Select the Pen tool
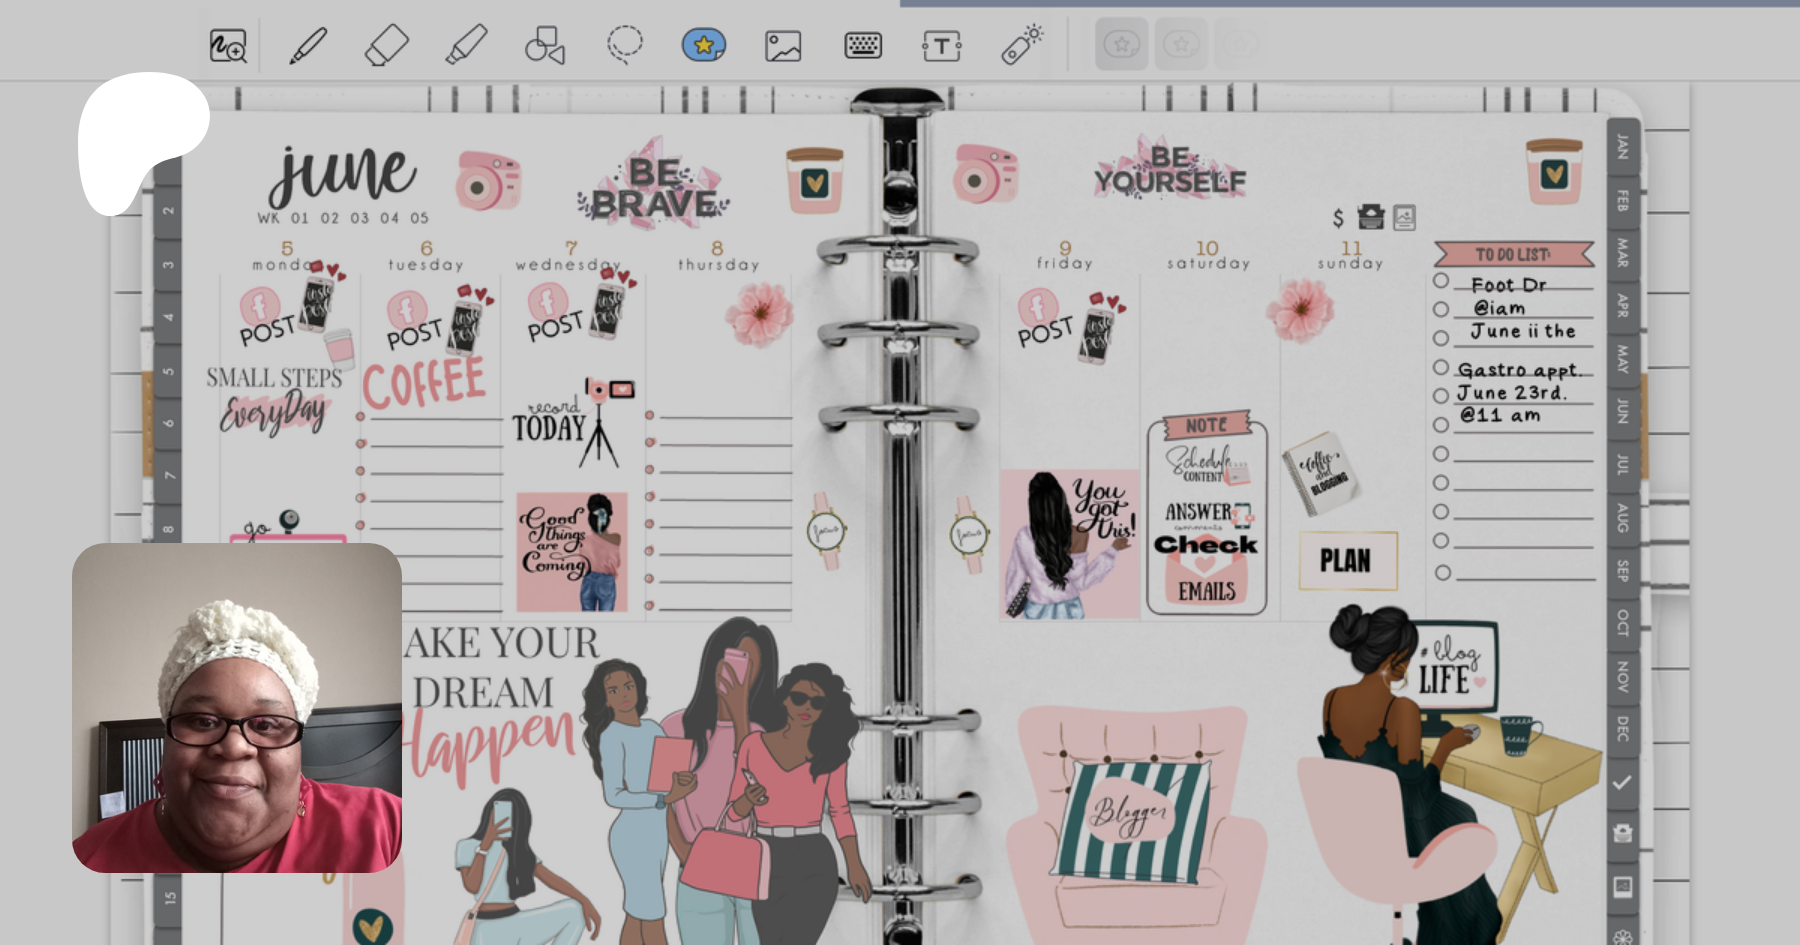This screenshot has height=945, width=1800. 308,46
